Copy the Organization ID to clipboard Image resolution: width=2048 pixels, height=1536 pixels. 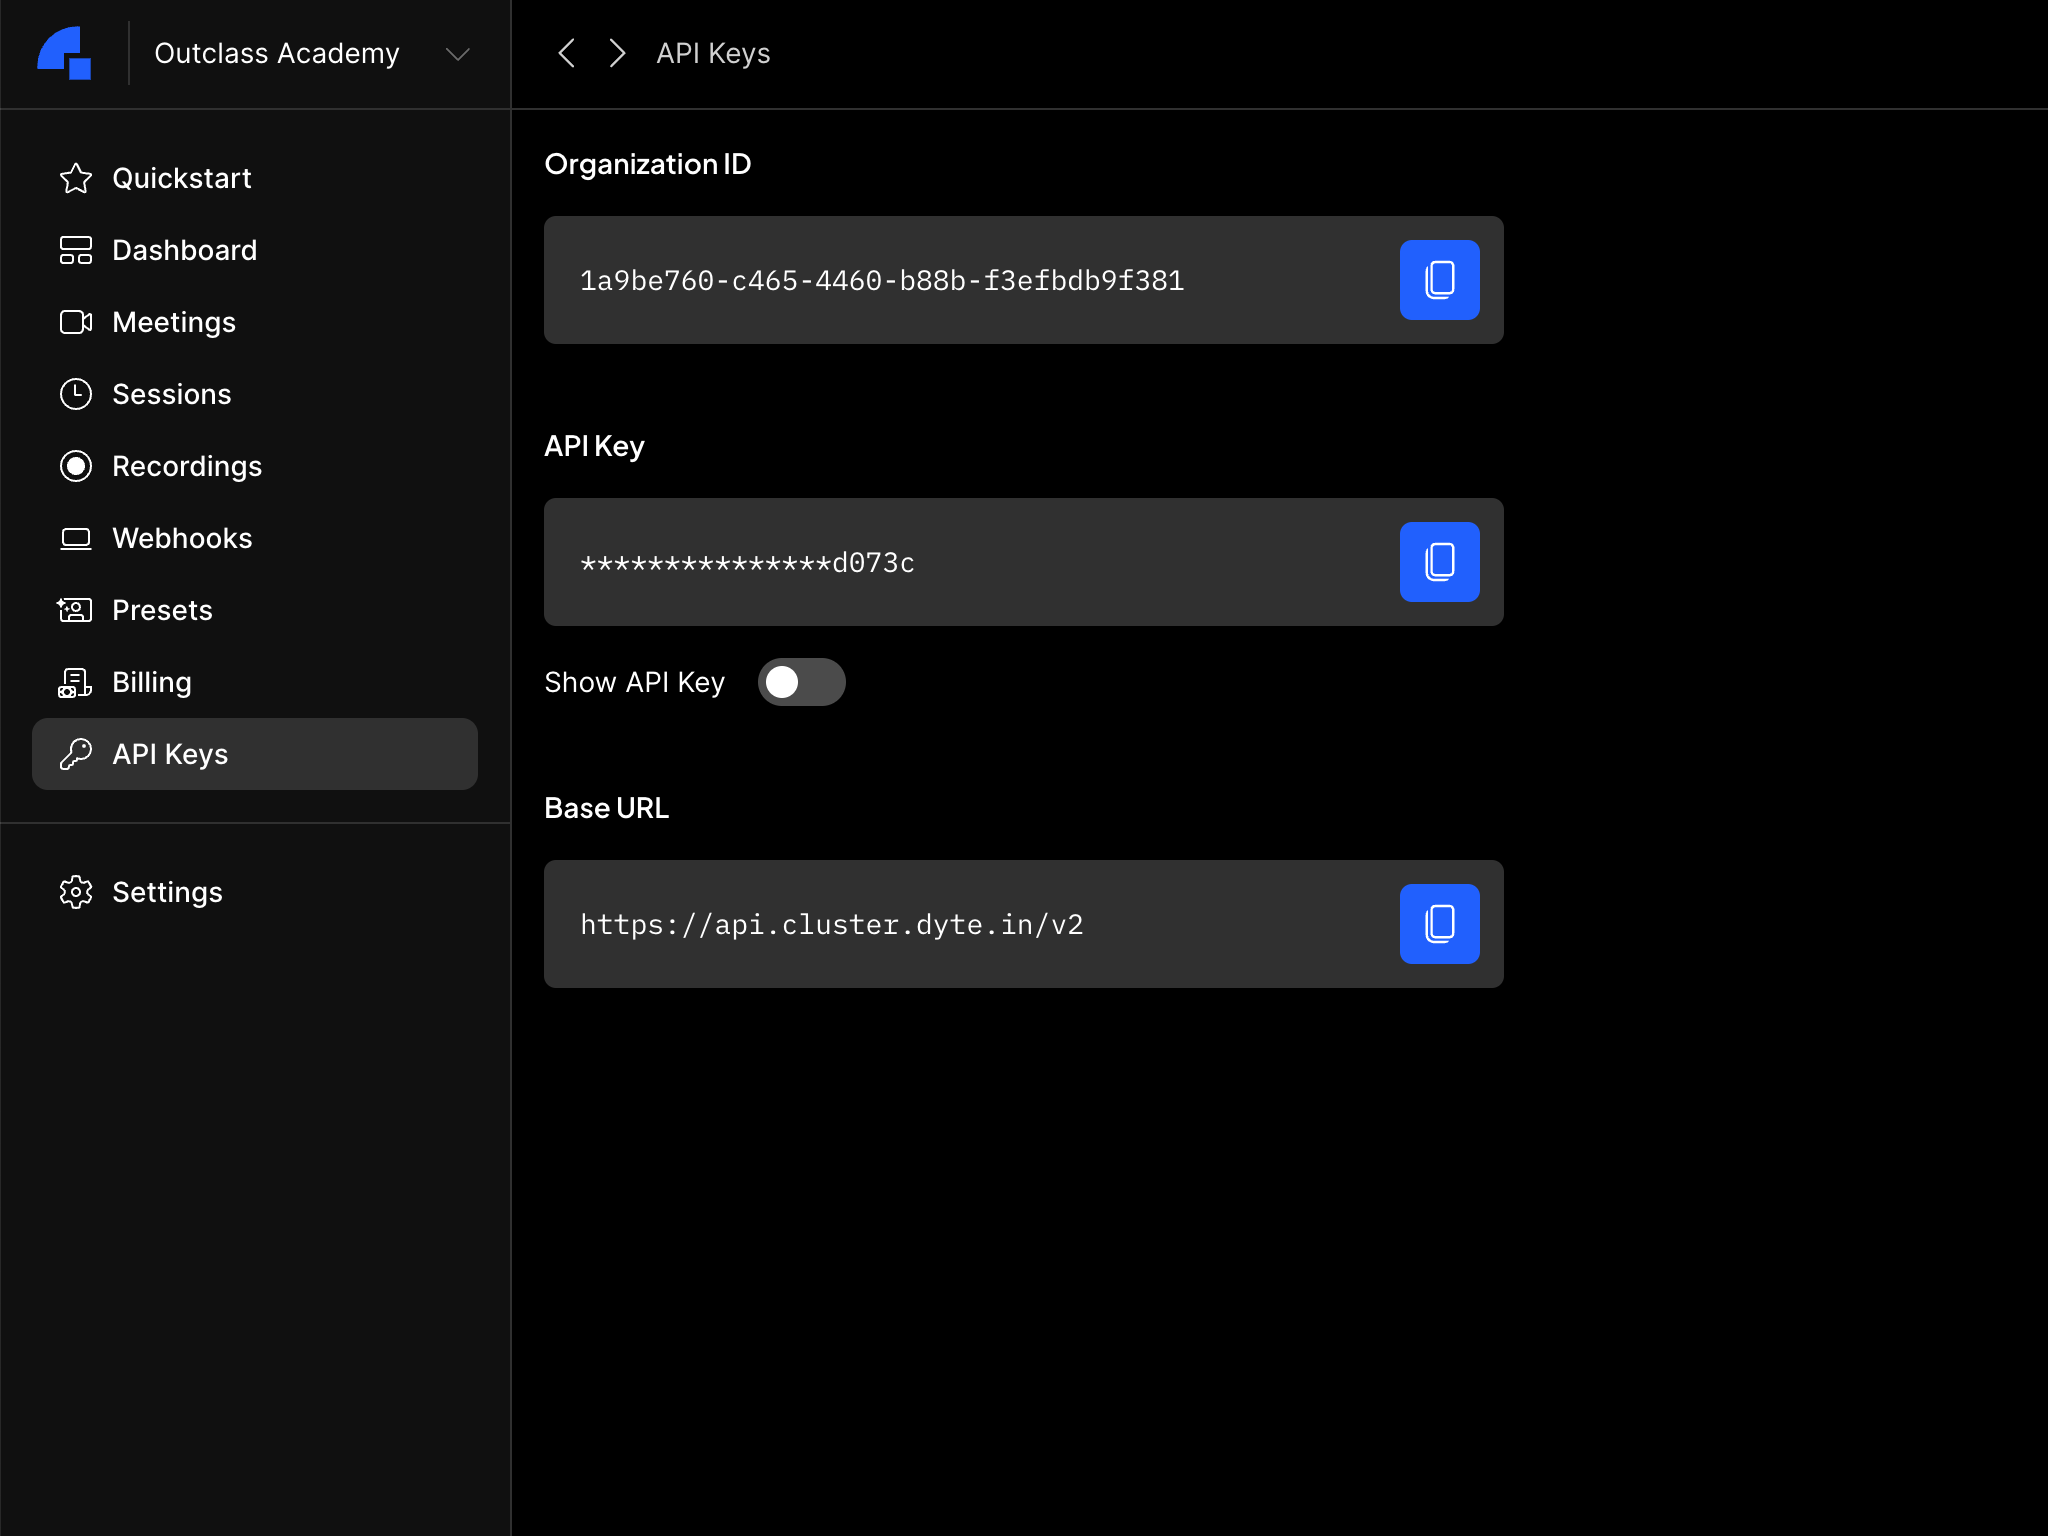tap(1439, 280)
